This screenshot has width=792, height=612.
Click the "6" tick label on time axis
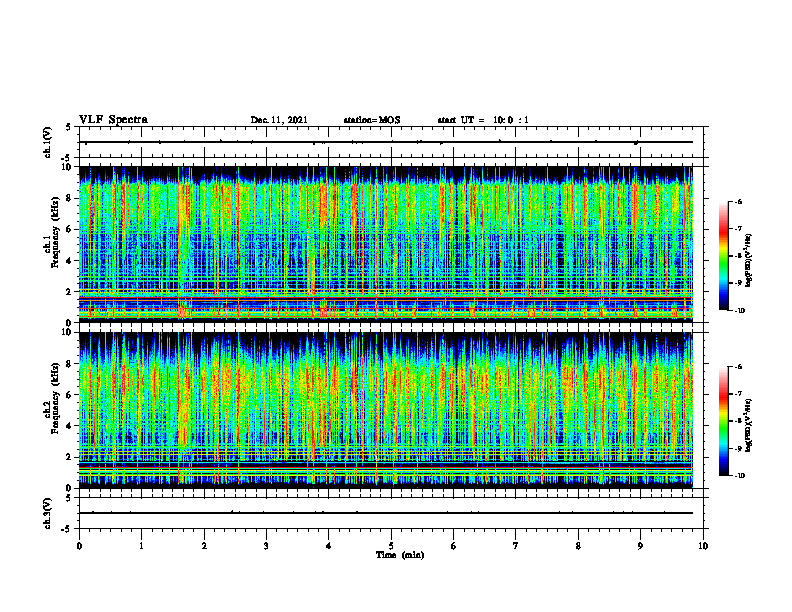[x=454, y=546]
